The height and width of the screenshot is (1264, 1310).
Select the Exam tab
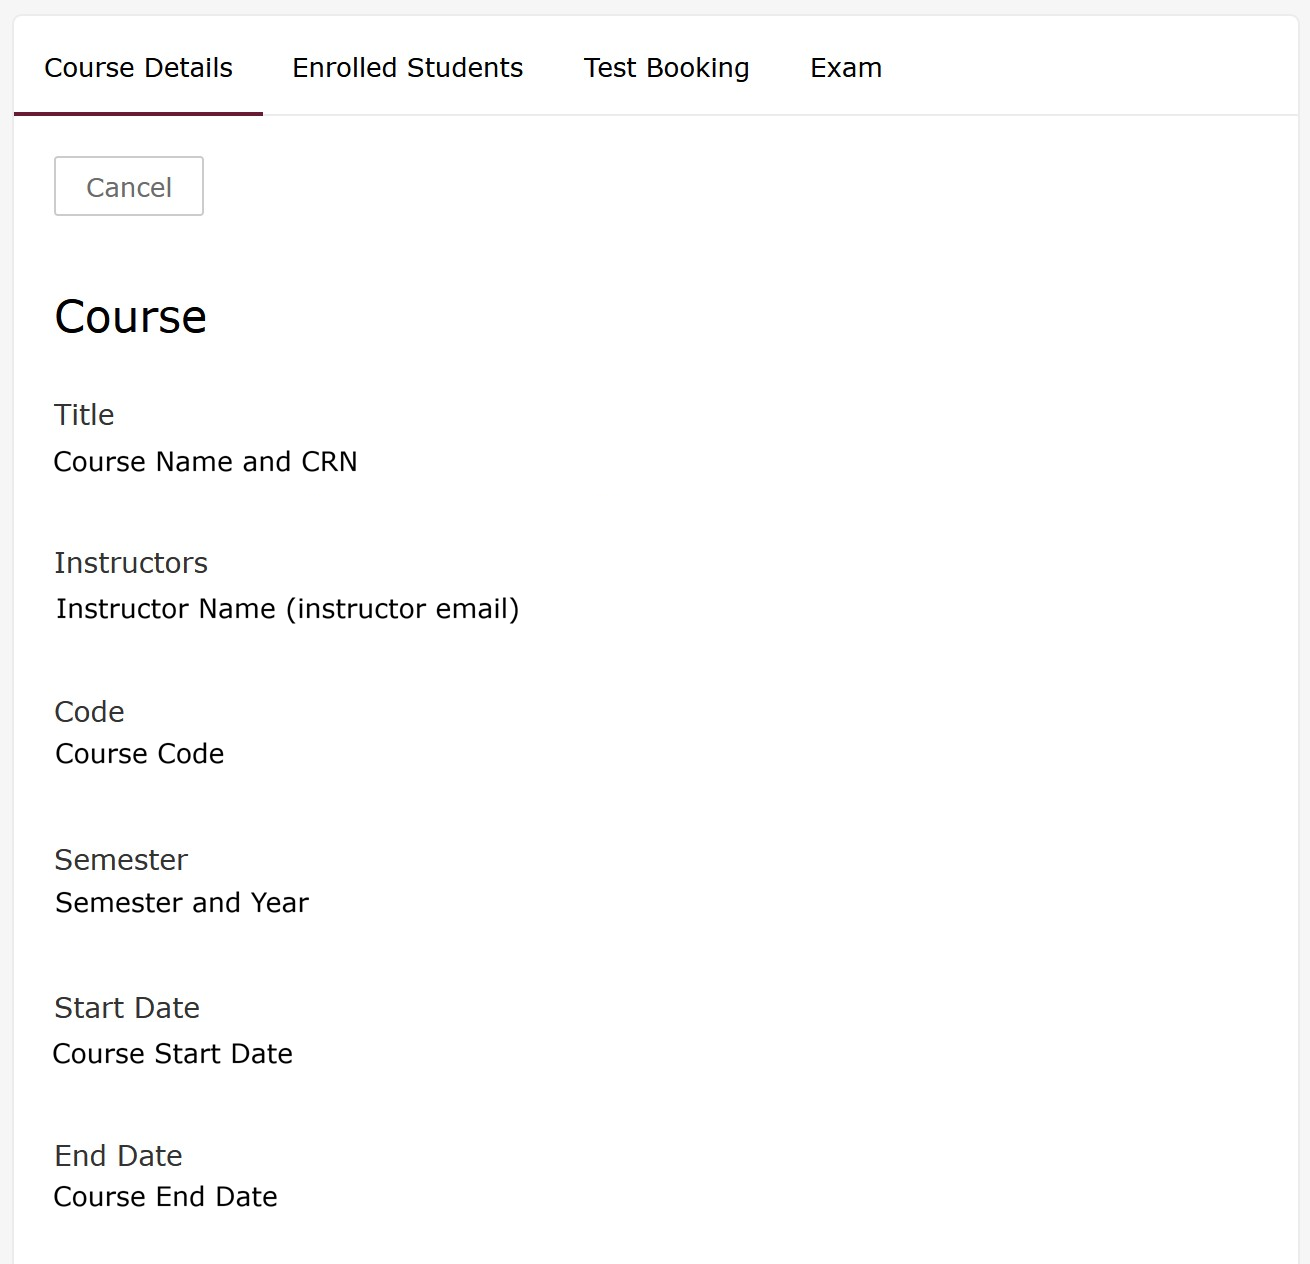coord(845,68)
